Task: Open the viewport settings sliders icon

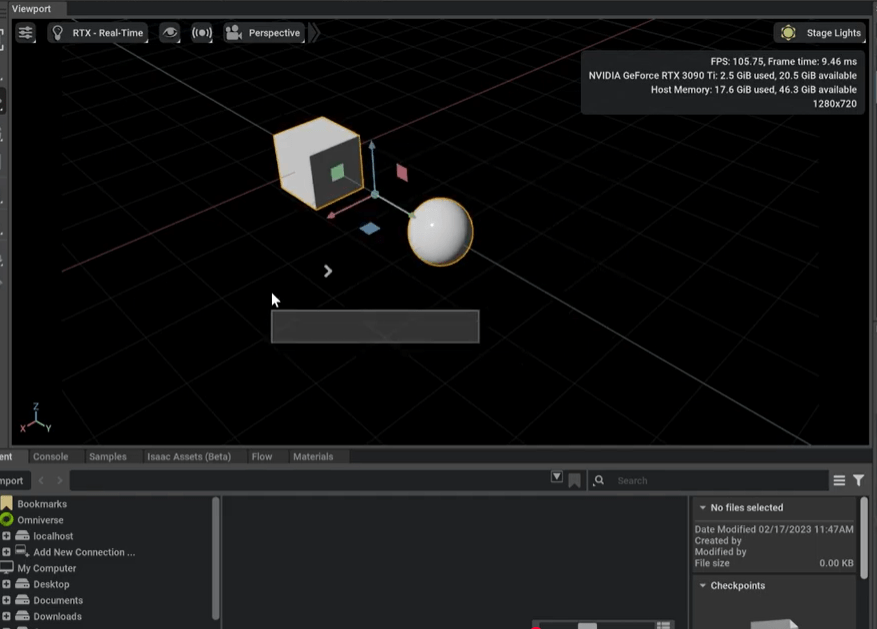Action: pyautogui.click(x=25, y=33)
